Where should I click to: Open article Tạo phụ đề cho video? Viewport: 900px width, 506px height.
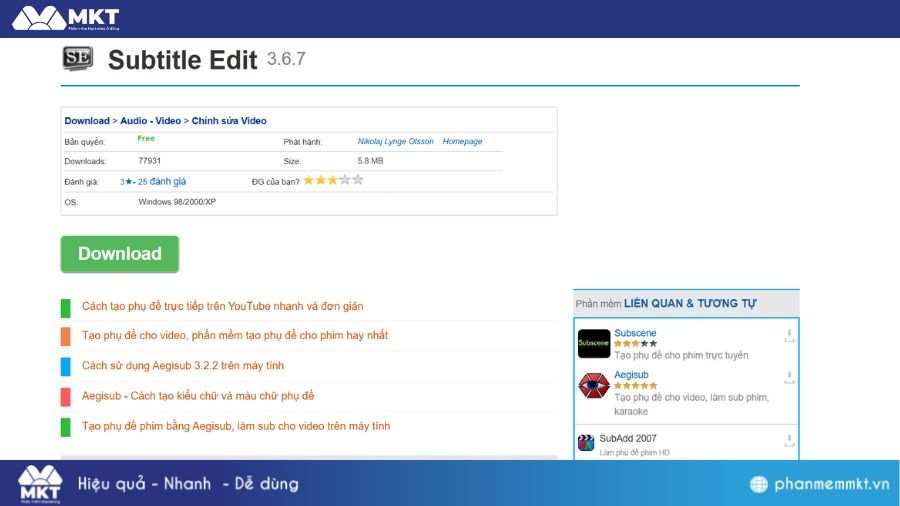235,335
